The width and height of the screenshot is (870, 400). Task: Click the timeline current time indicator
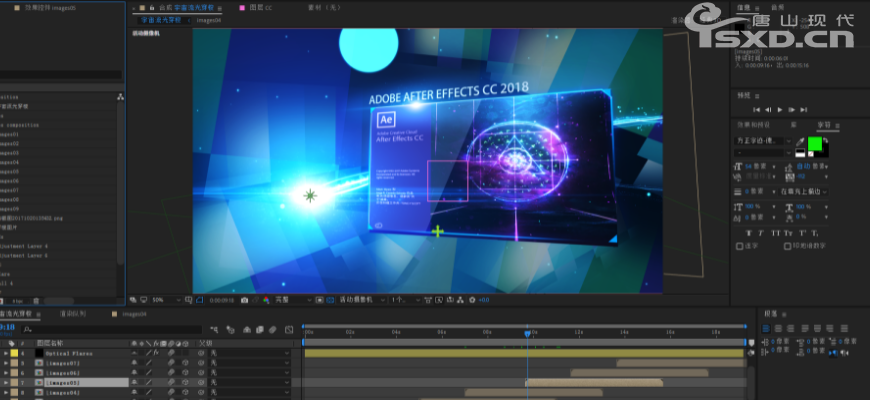tap(527, 333)
